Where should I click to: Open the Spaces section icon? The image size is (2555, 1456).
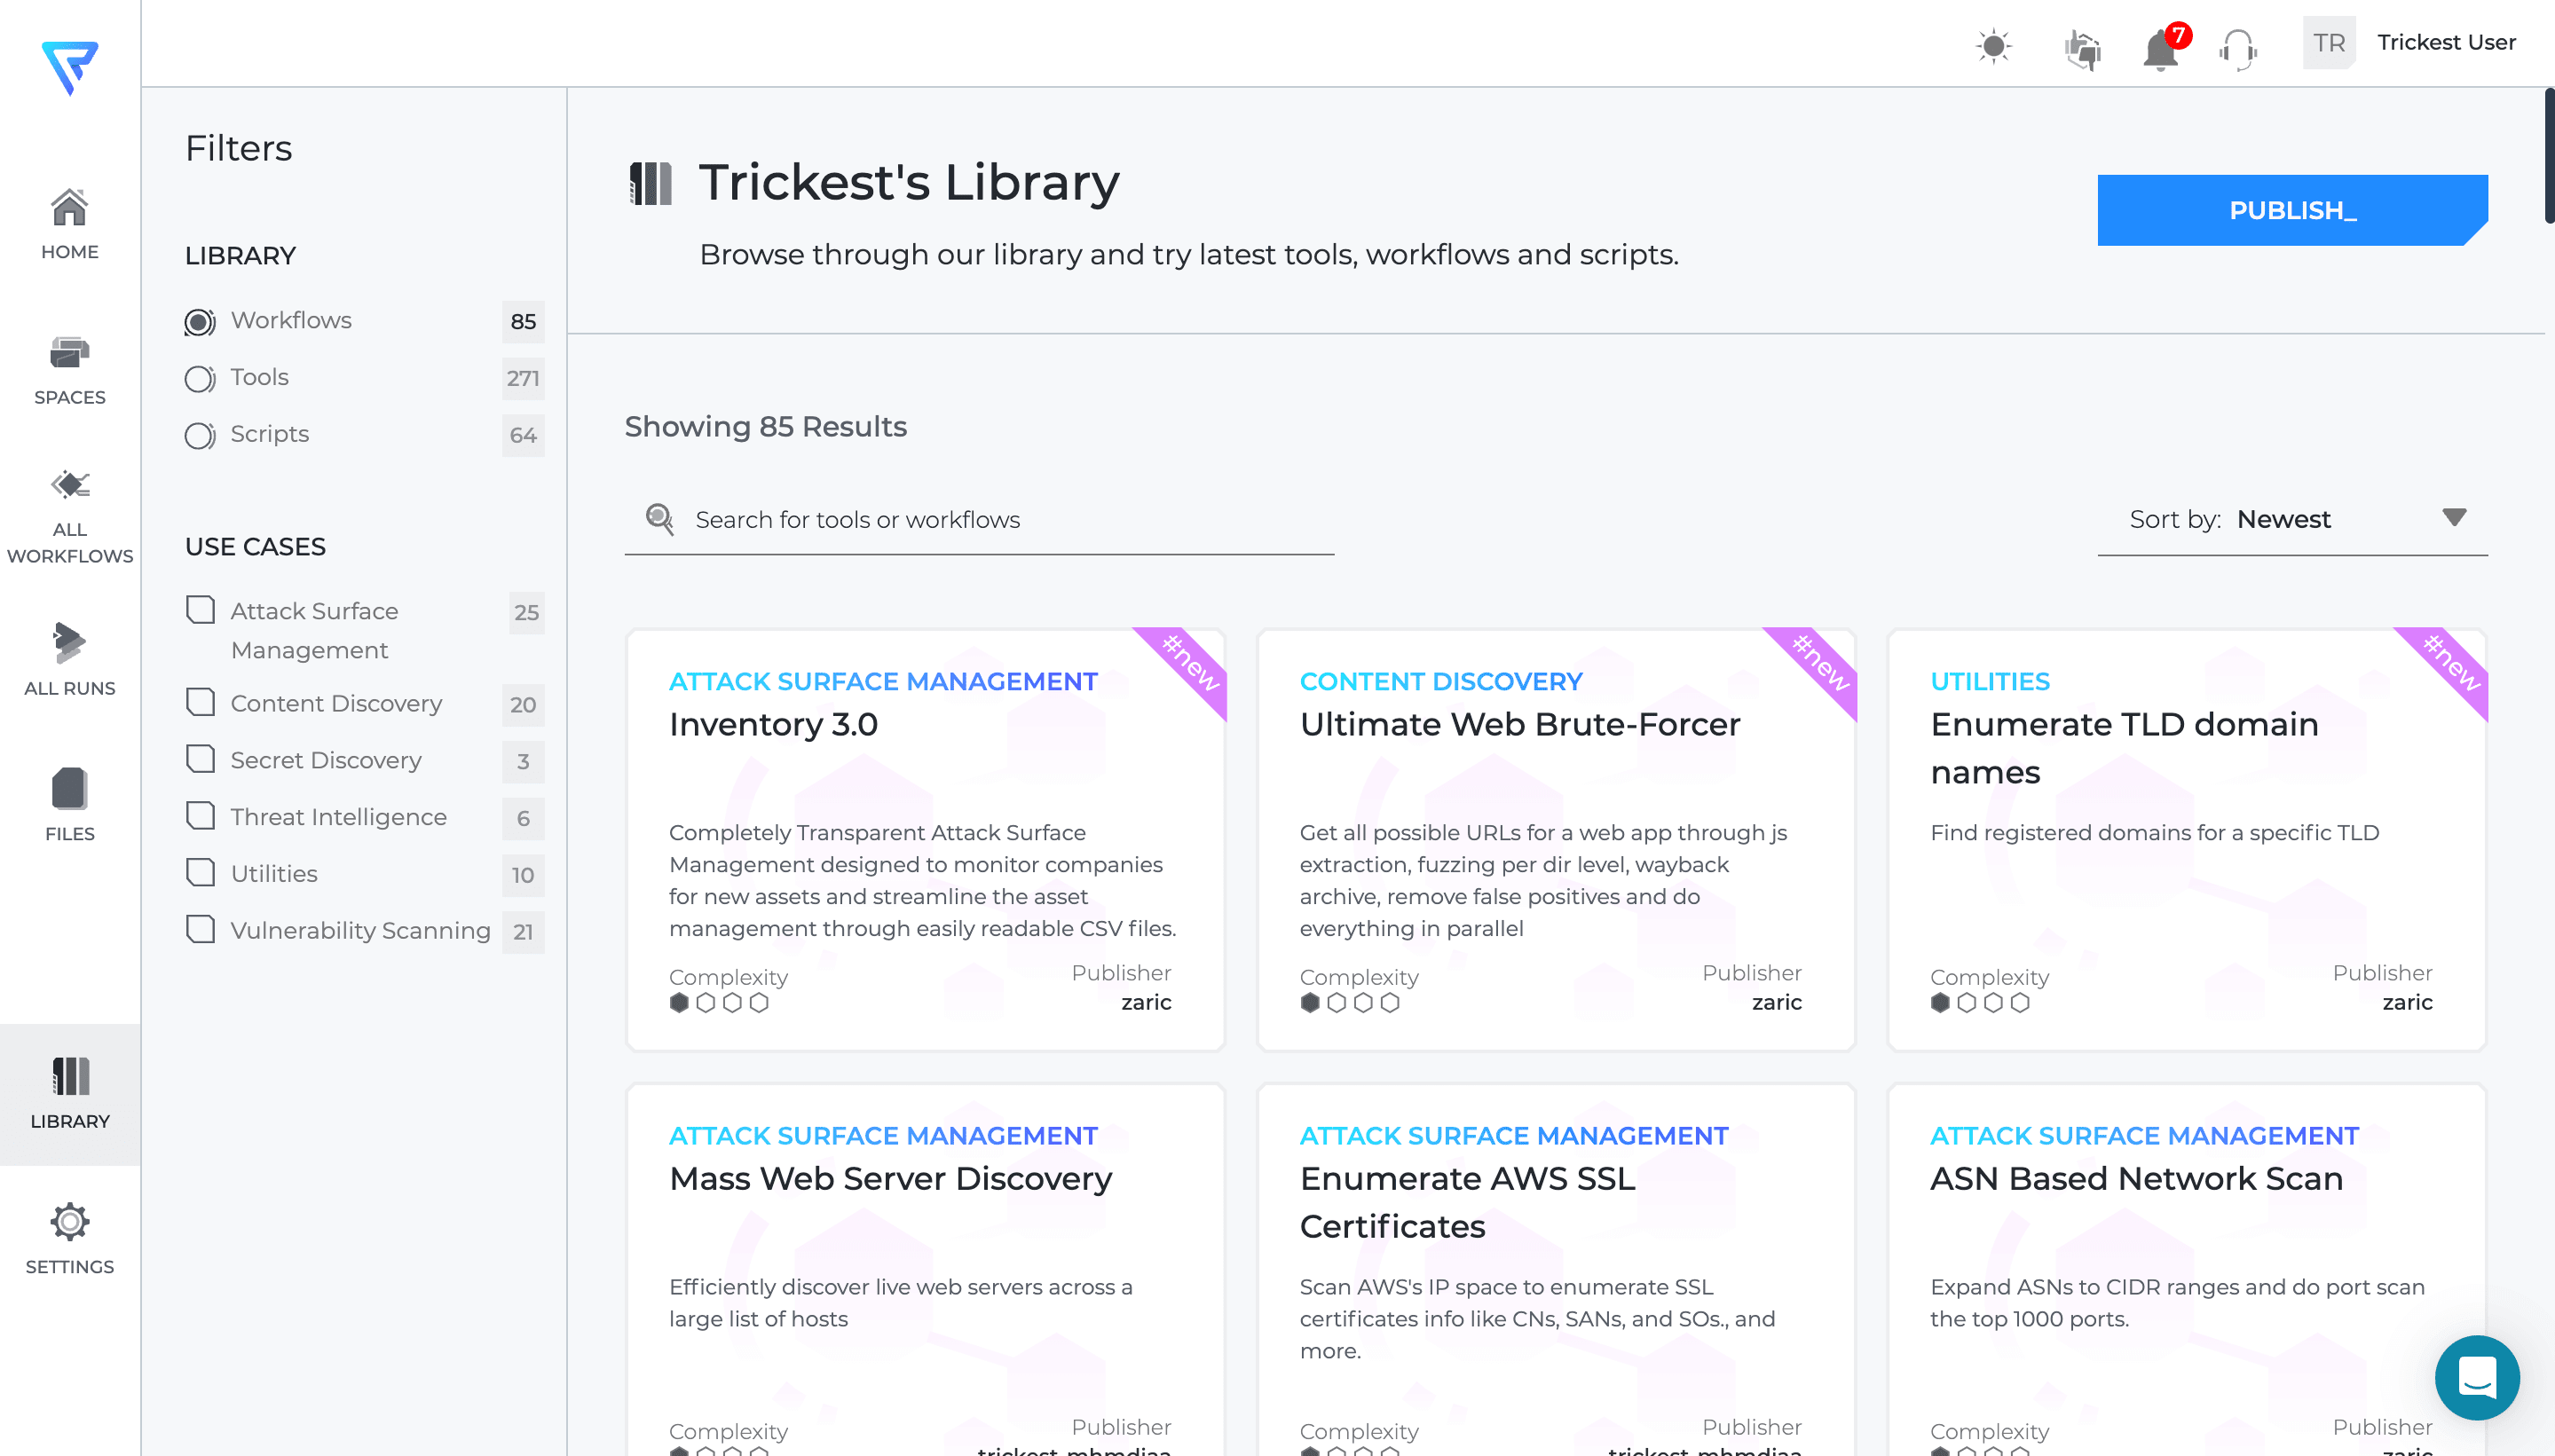coord(70,353)
